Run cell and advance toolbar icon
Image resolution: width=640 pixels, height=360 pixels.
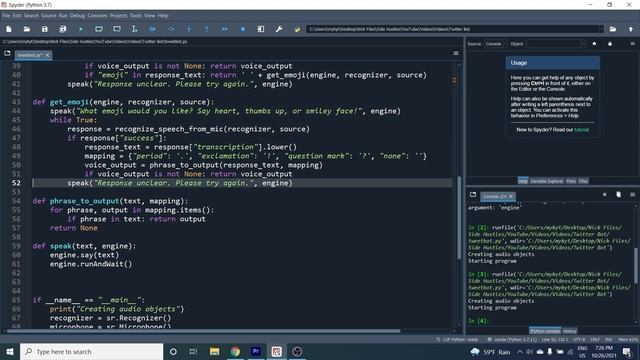(x=117, y=29)
